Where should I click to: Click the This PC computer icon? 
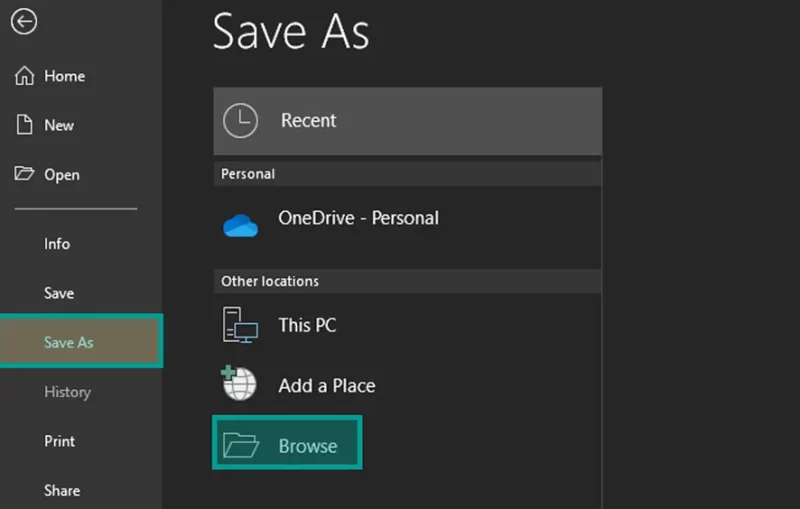point(240,325)
